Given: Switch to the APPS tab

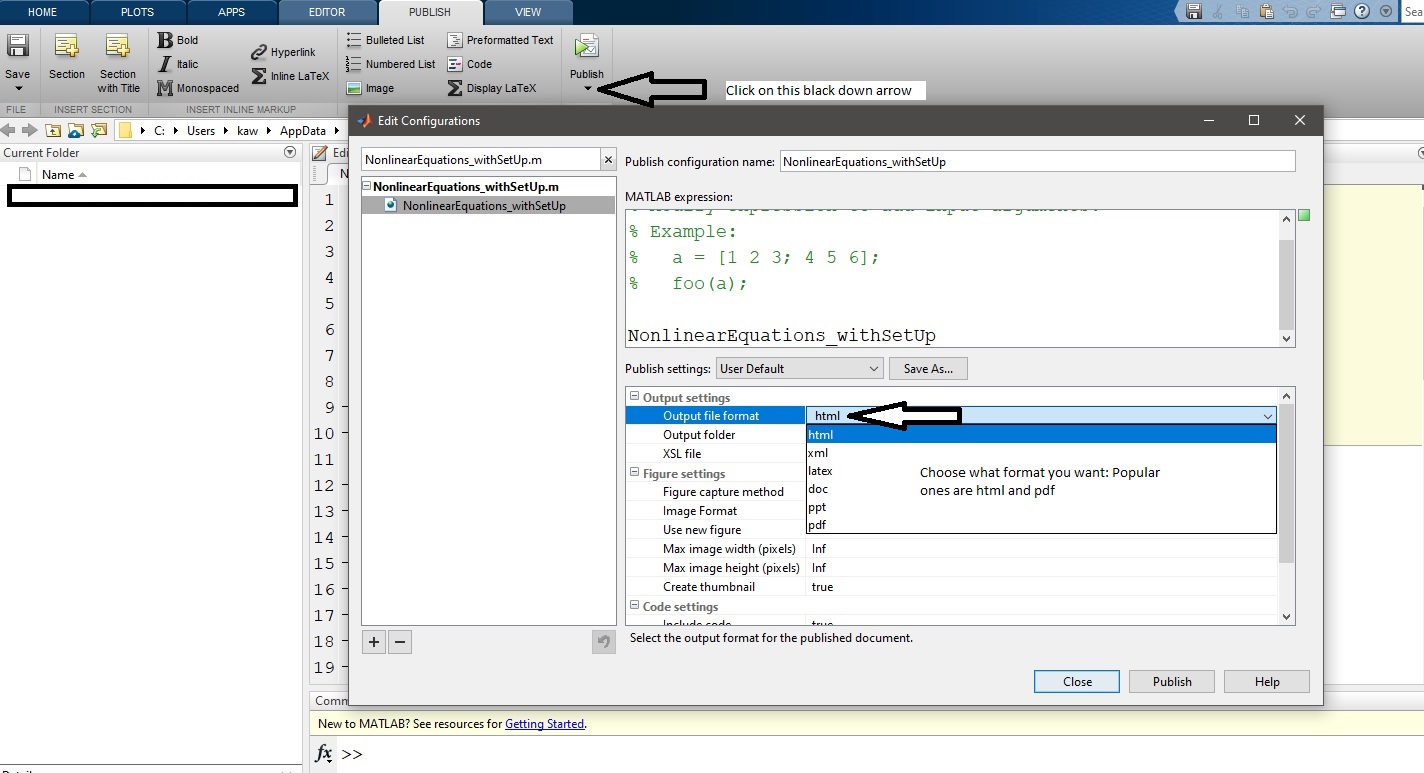Looking at the screenshot, I should [232, 12].
